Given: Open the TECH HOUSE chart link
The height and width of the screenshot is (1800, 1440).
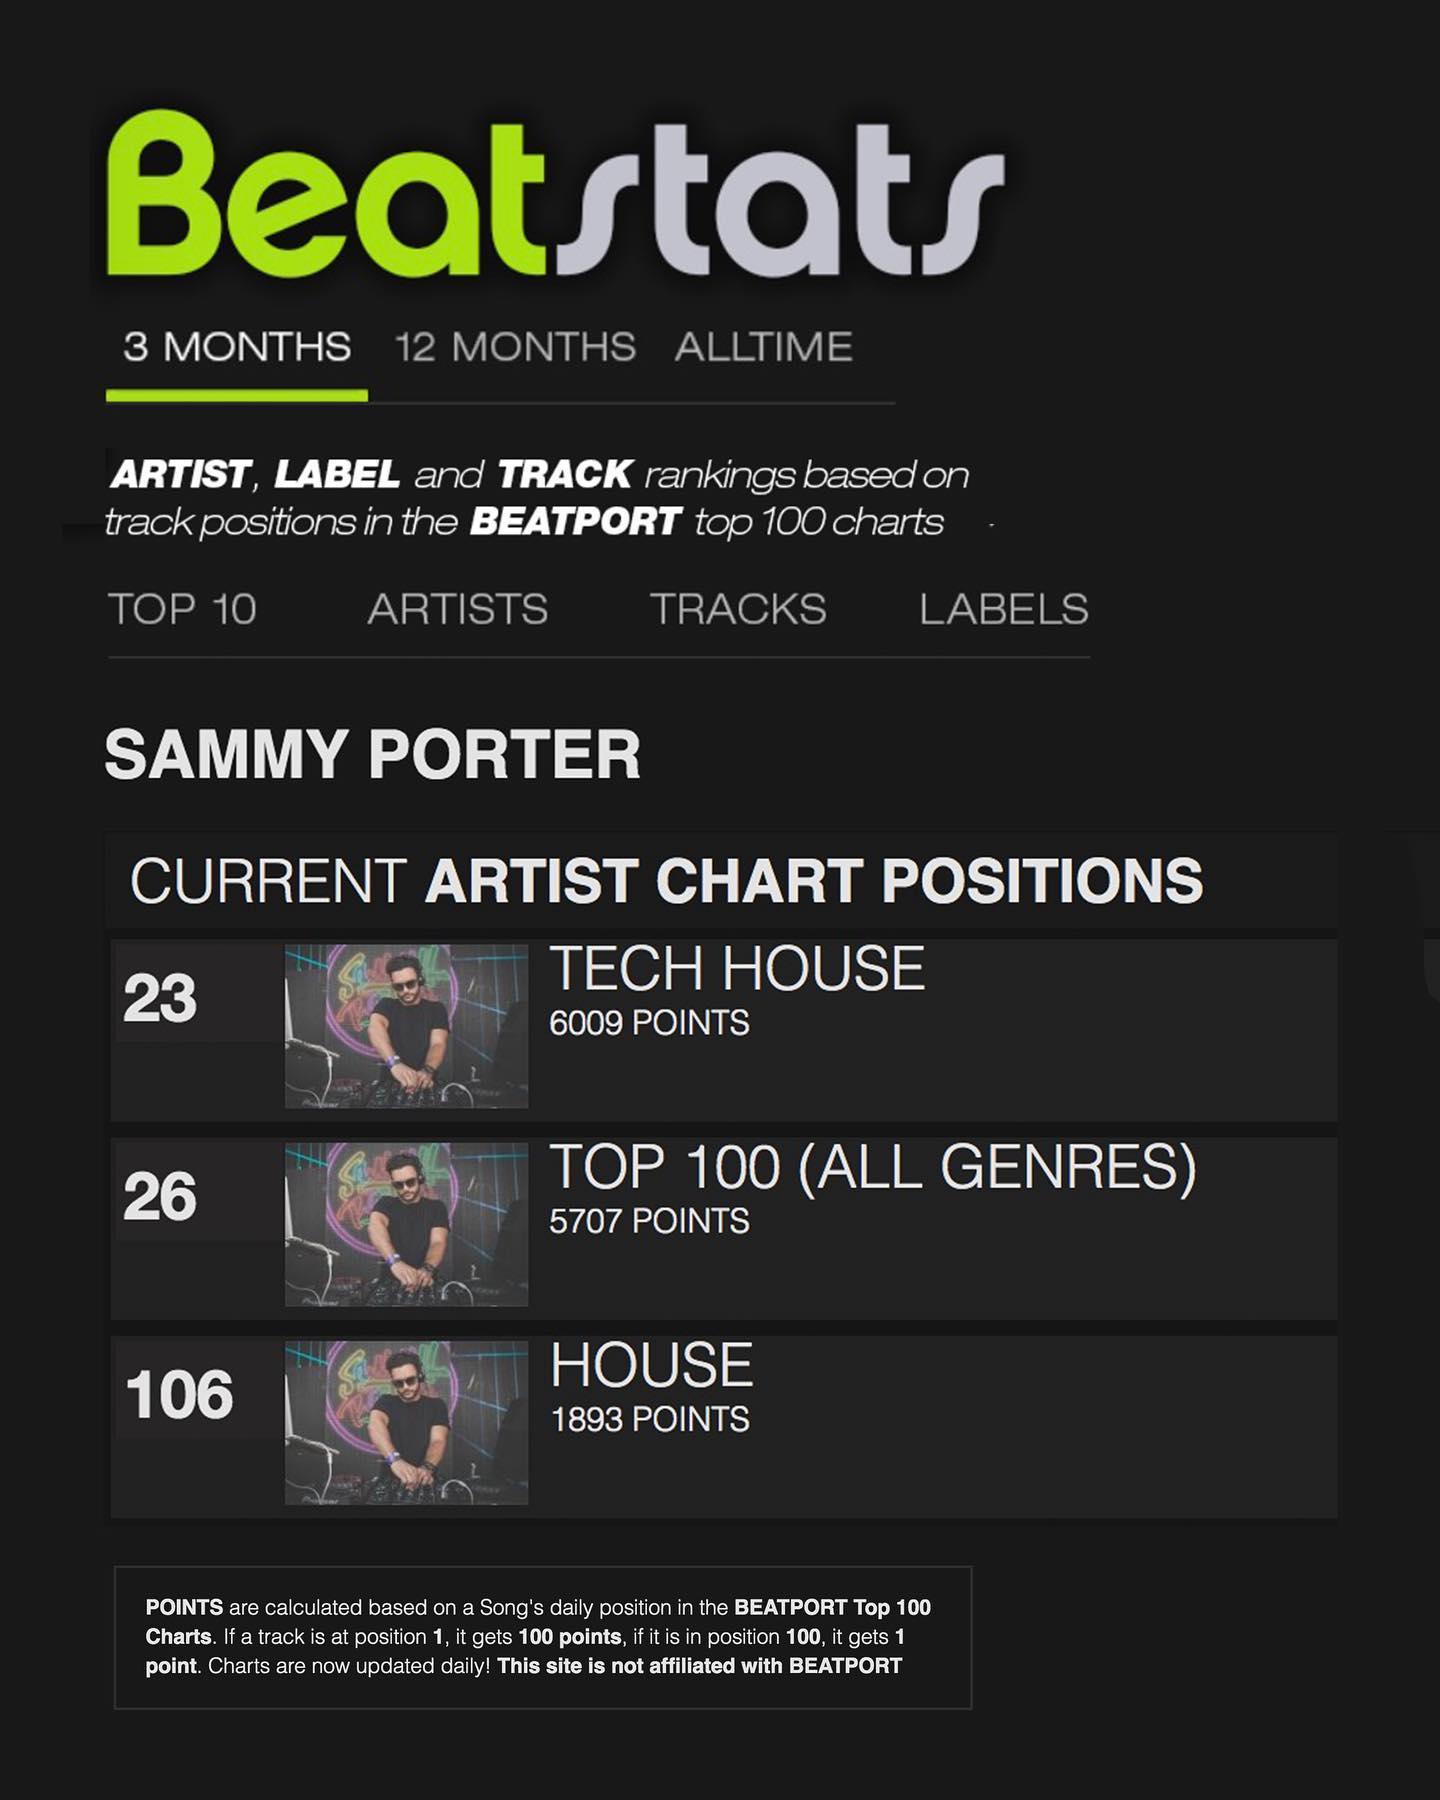Looking at the screenshot, I should (737, 968).
